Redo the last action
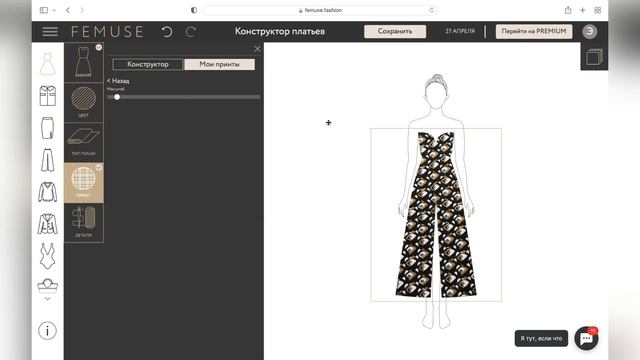 191,31
